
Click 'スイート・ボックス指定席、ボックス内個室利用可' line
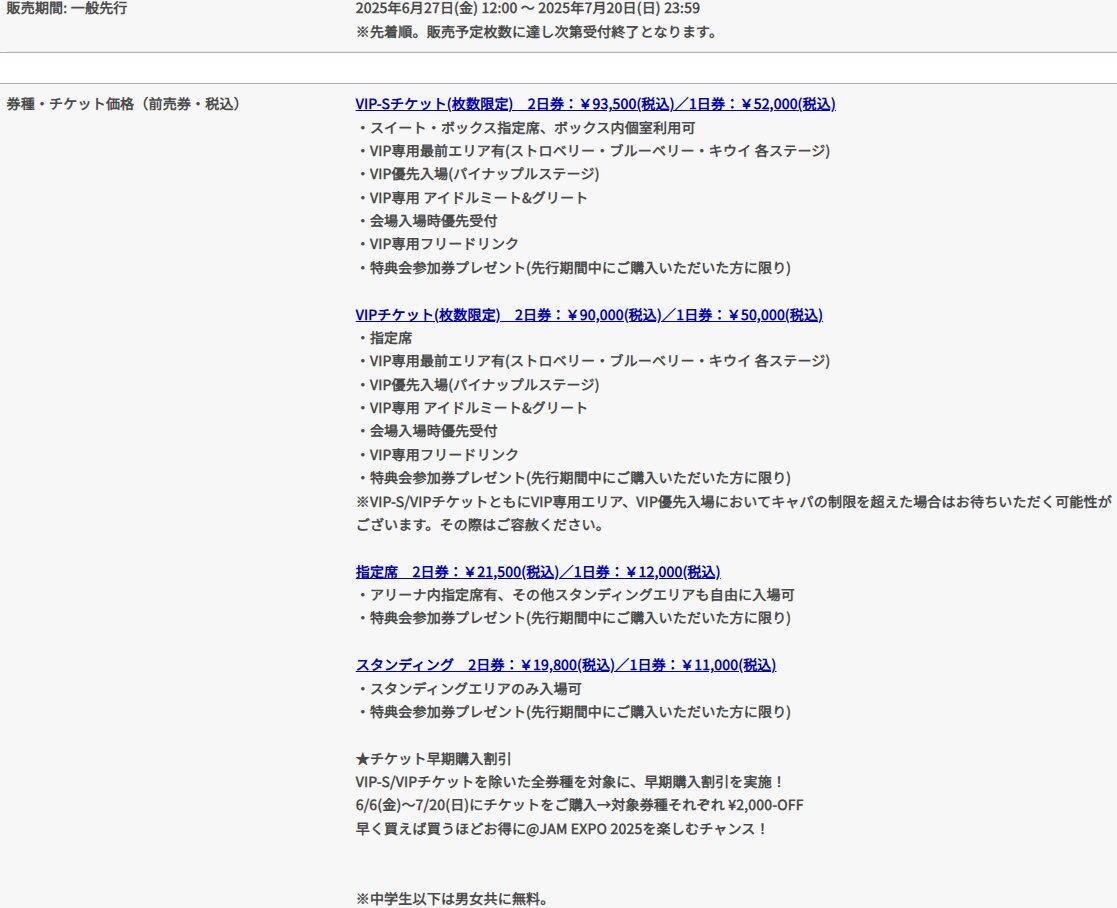[526, 128]
